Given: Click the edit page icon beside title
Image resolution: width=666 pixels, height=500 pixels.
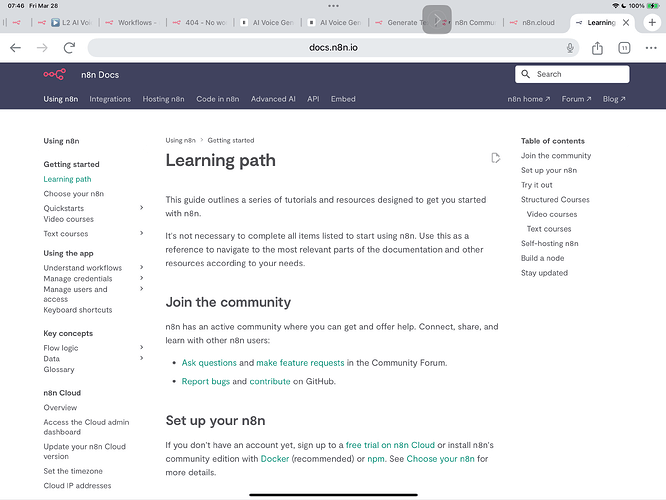Looking at the screenshot, I should tap(495, 158).
